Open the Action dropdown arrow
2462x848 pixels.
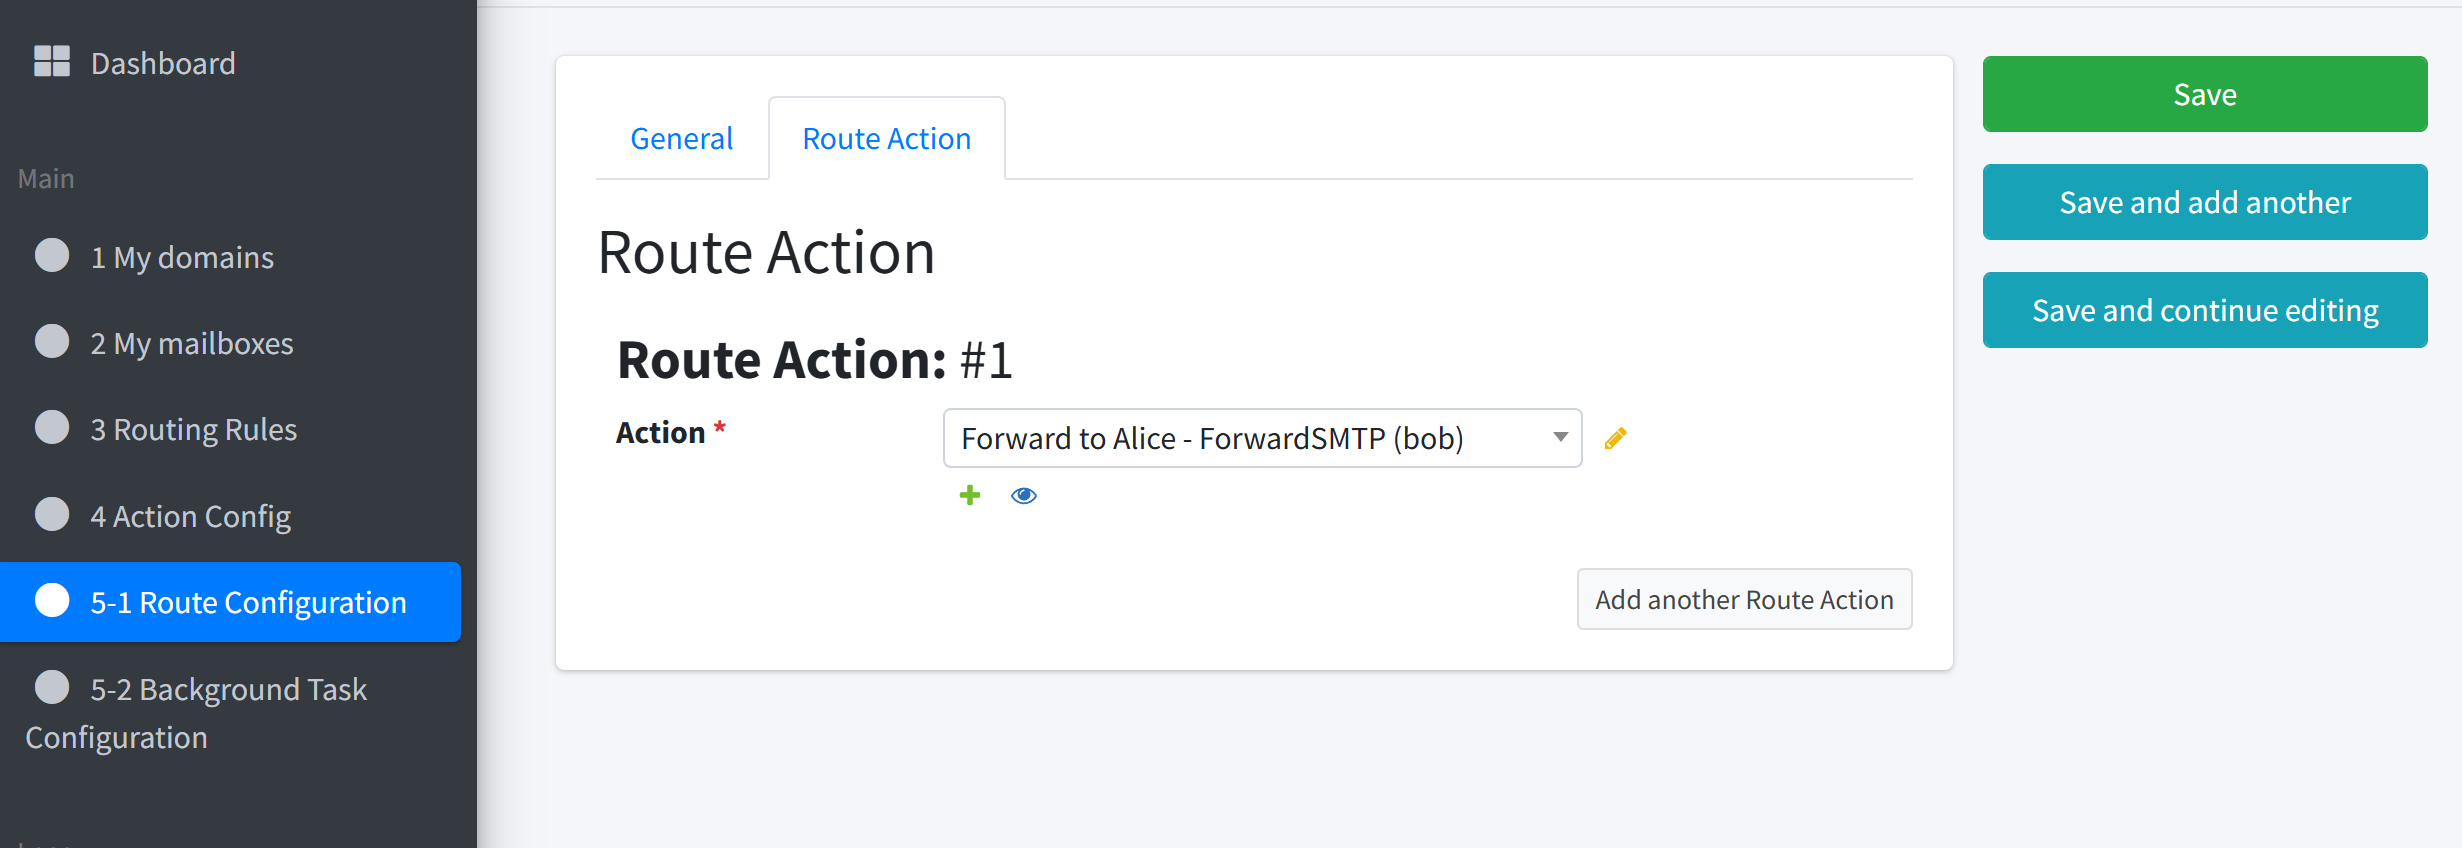coord(1560,437)
